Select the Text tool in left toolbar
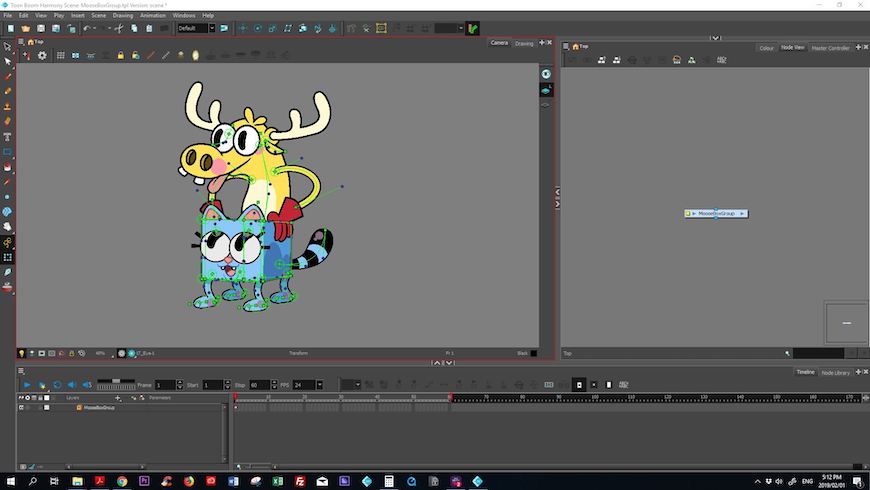The height and width of the screenshot is (490, 870). click(x=7, y=137)
